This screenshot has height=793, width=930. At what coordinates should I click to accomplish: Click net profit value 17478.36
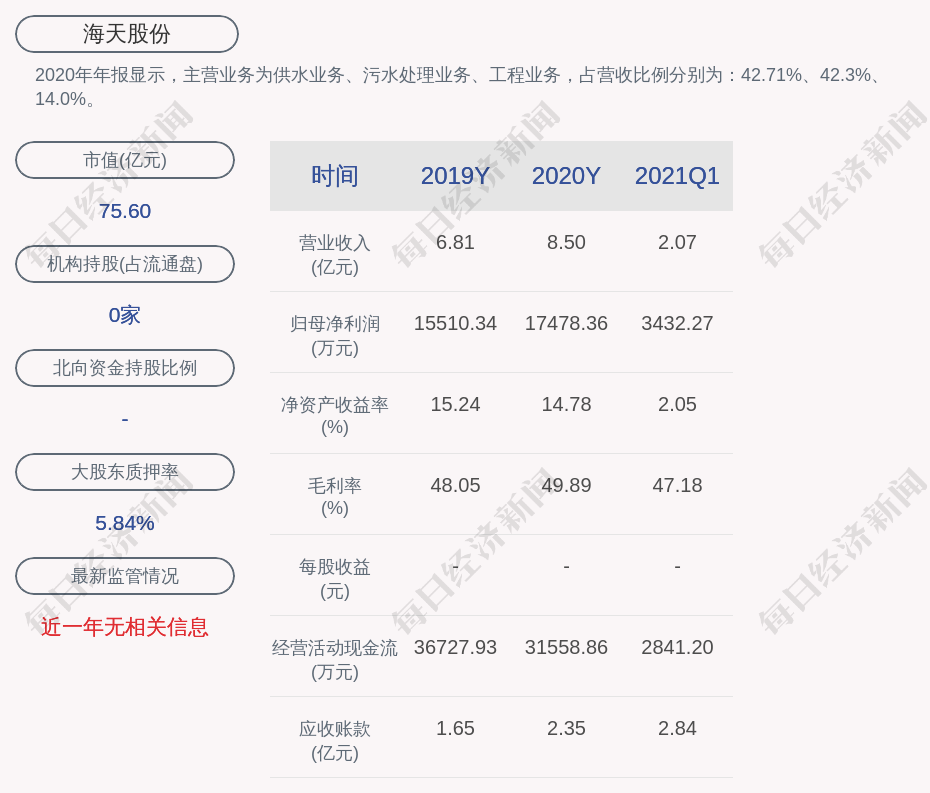(x=566, y=323)
